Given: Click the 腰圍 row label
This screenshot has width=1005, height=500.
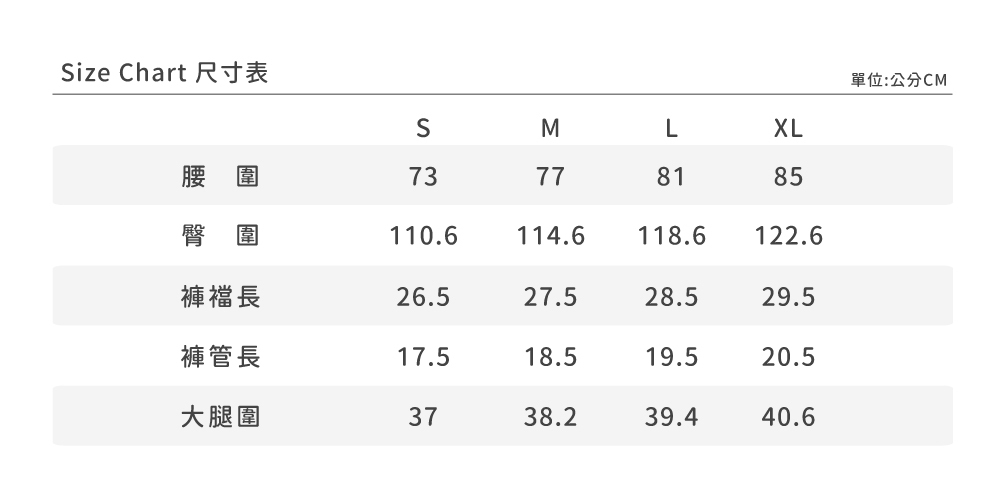Looking at the screenshot, I should click(221, 177).
